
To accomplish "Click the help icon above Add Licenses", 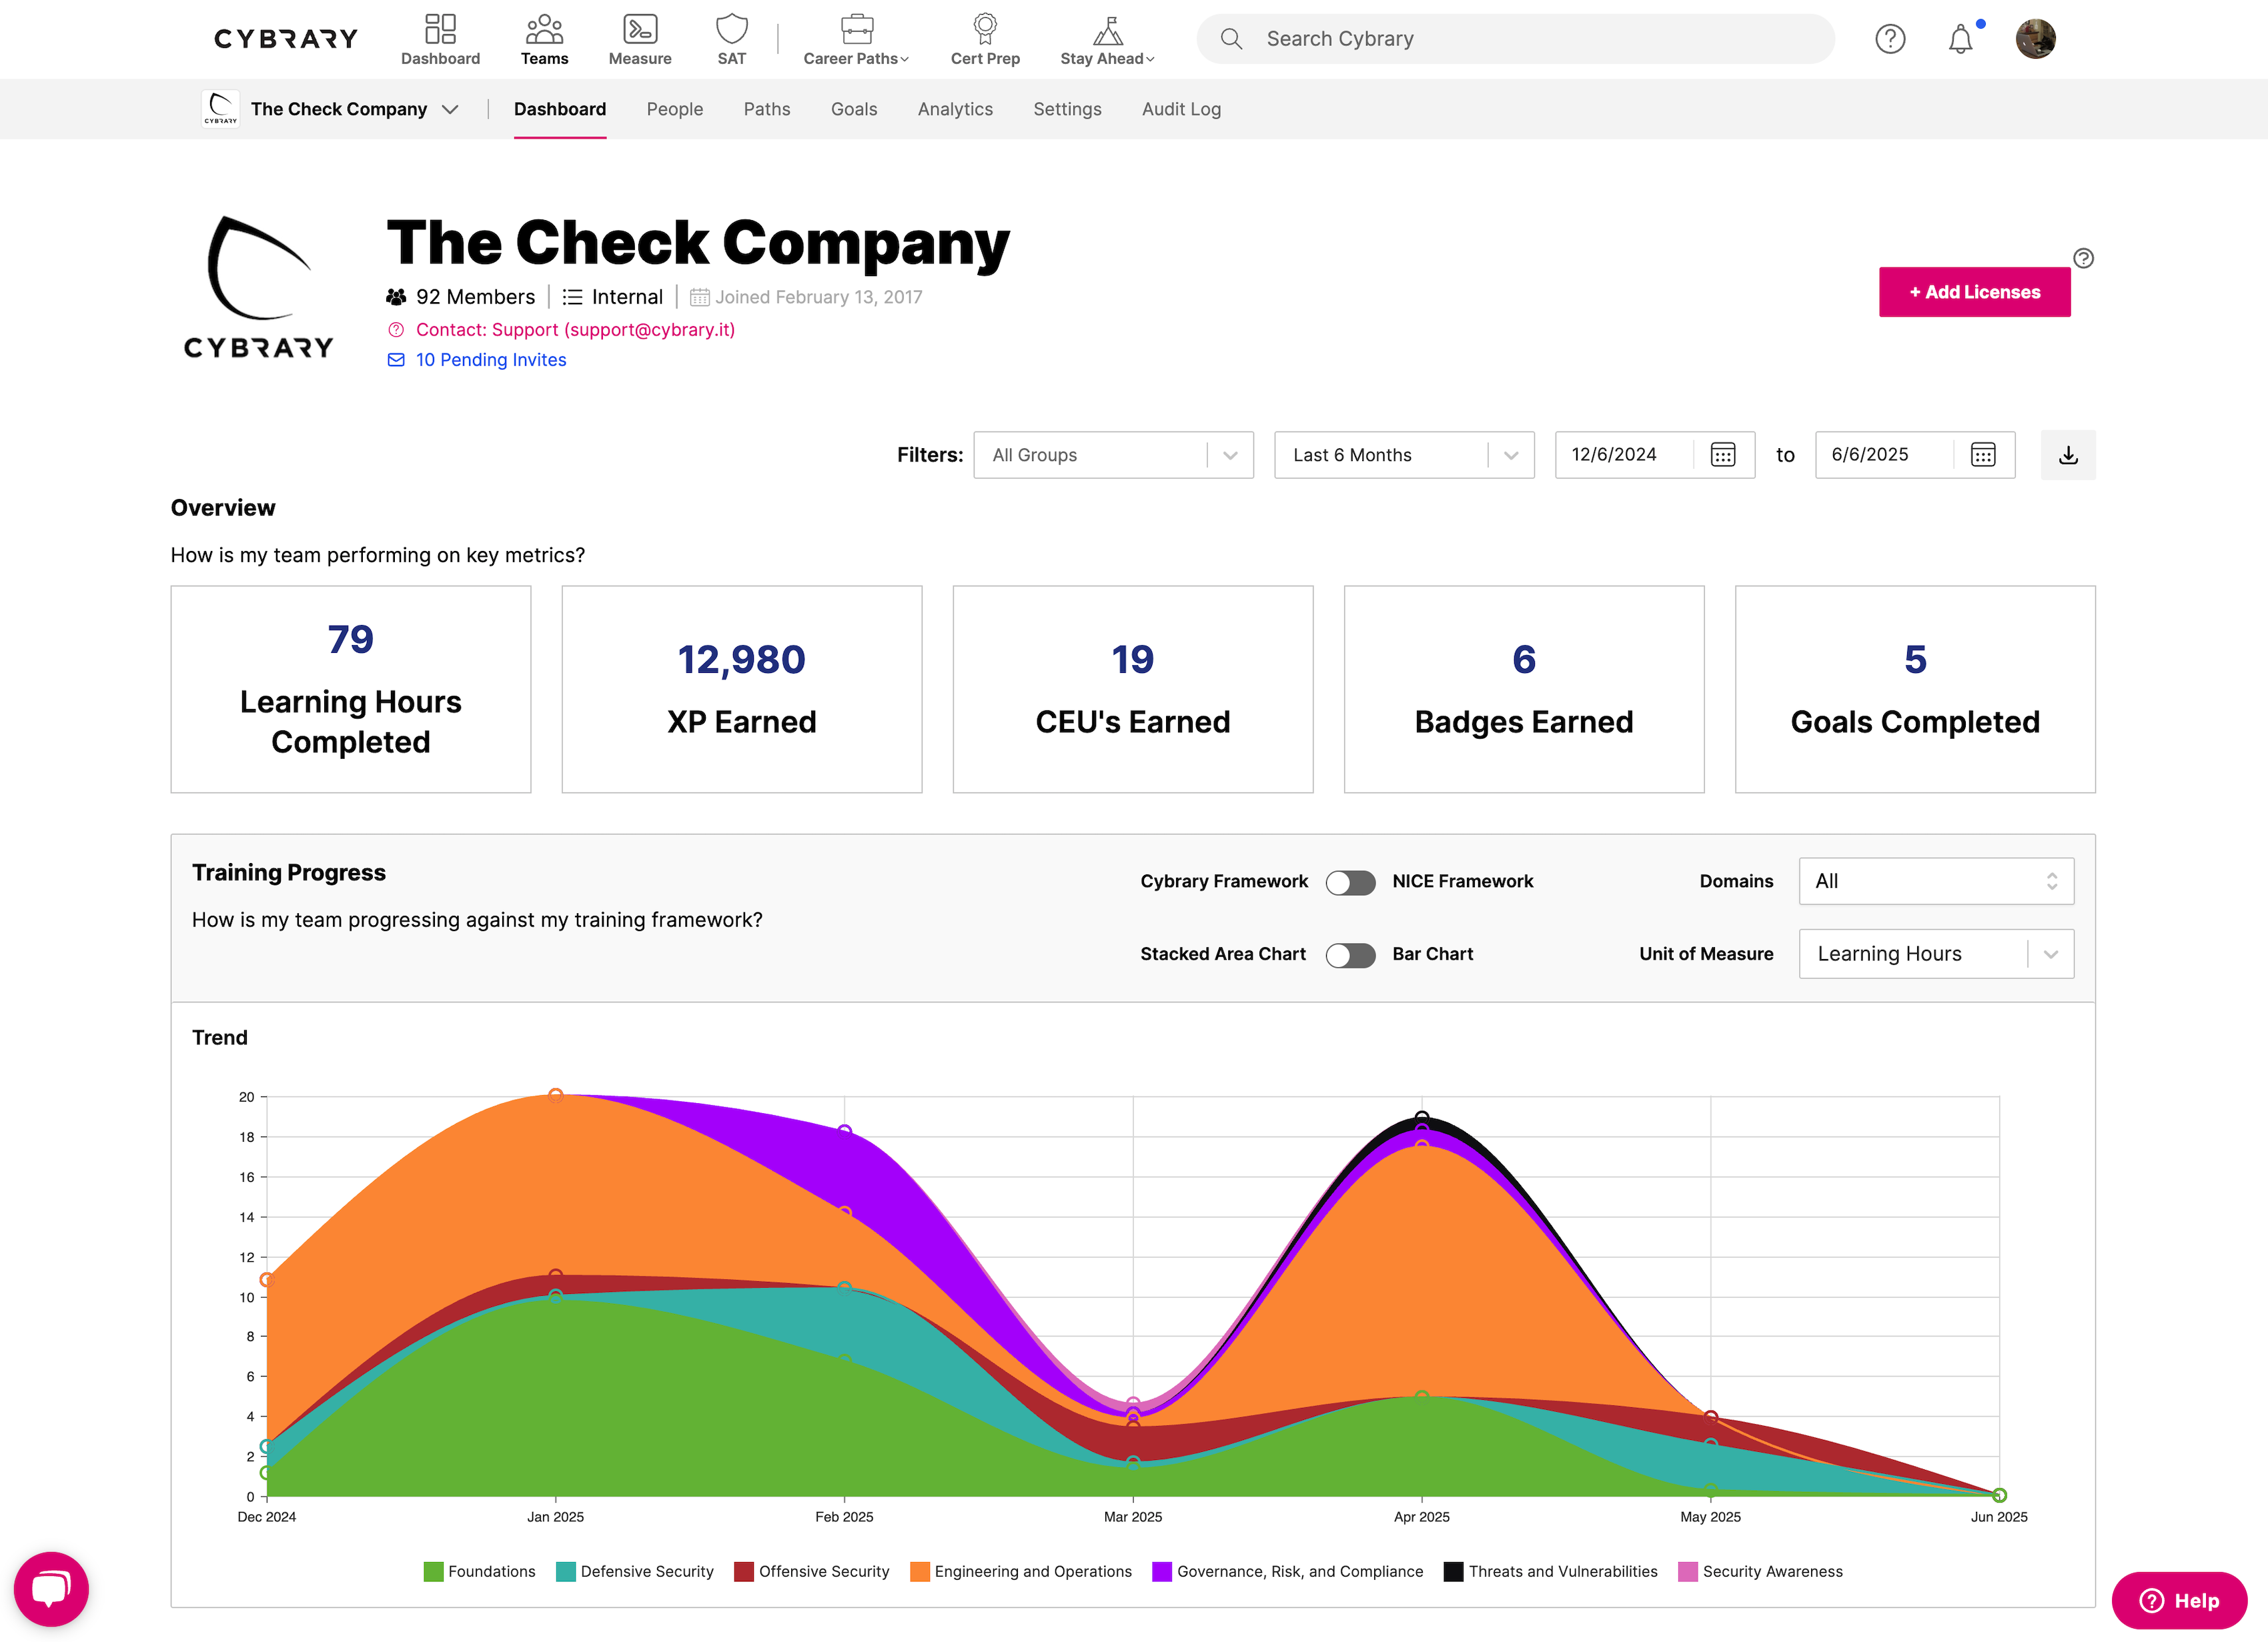I will pyautogui.click(x=2084, y=258).
